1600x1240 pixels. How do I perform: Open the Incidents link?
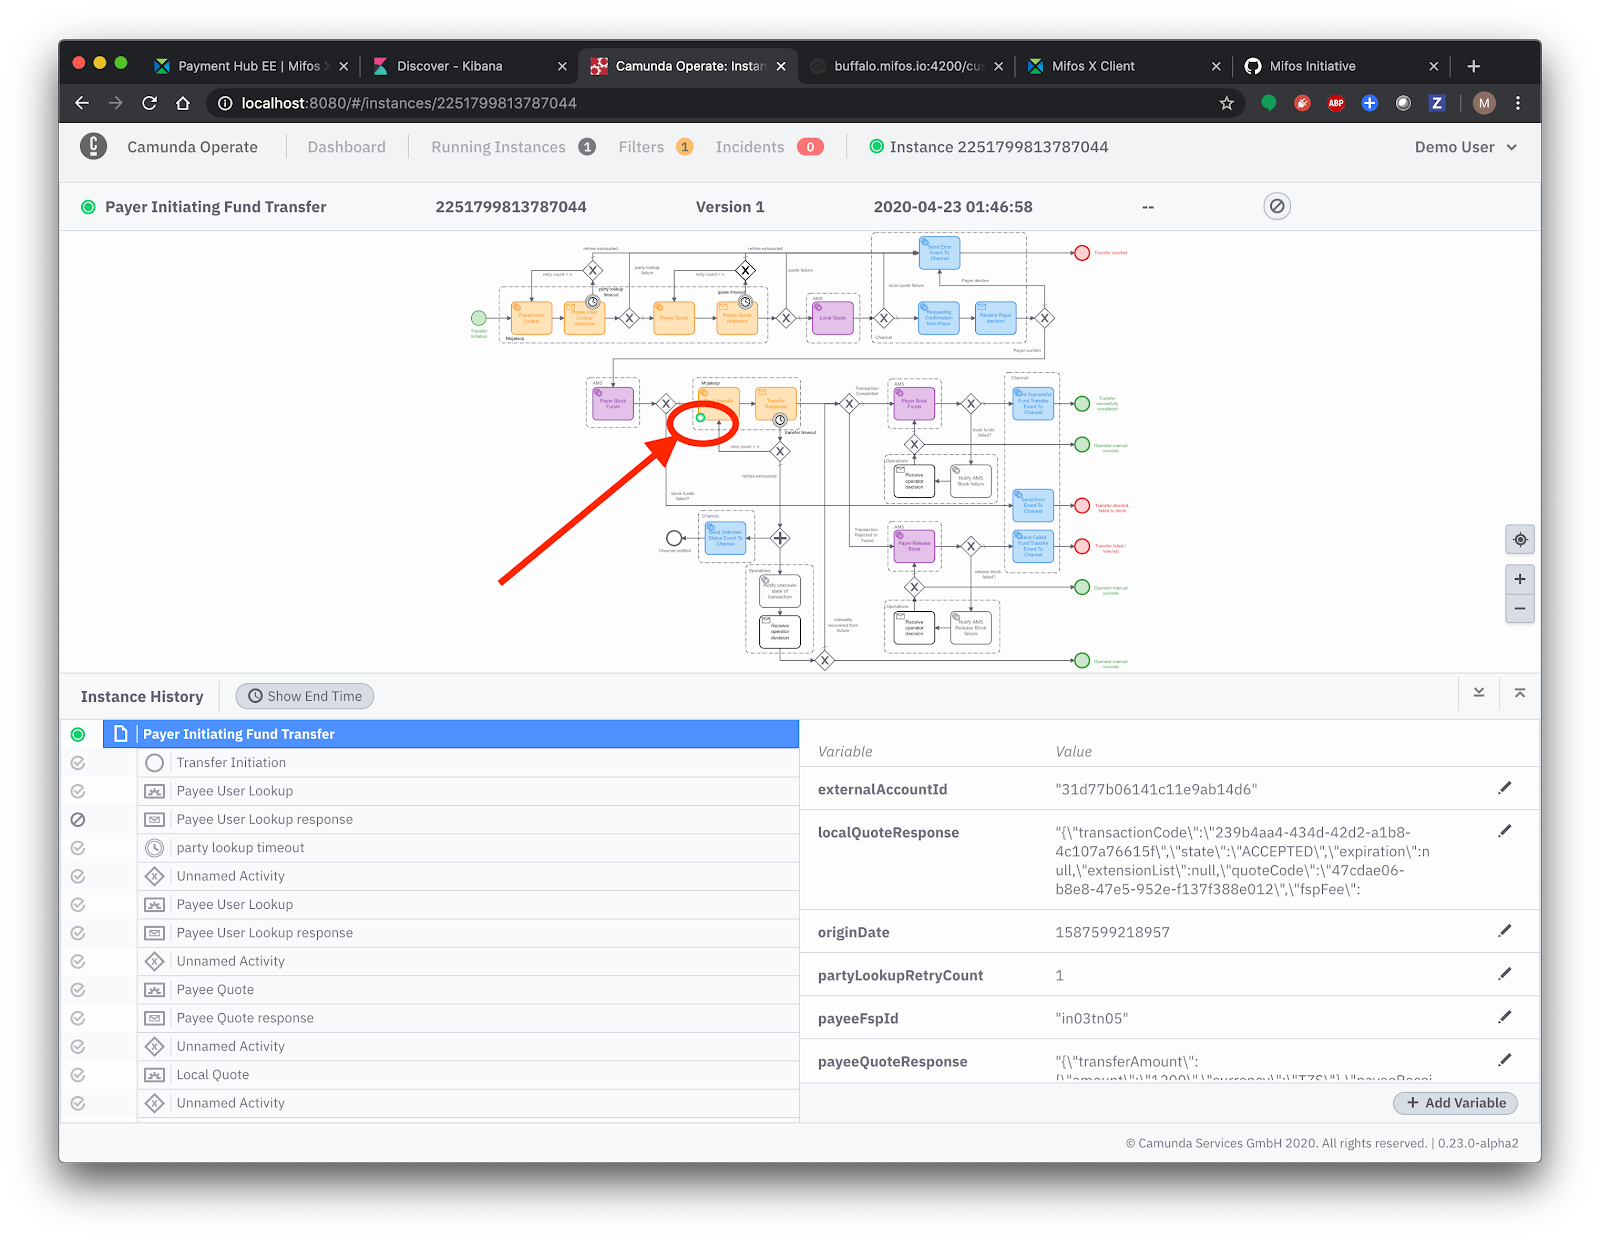[x=769, y=147]
